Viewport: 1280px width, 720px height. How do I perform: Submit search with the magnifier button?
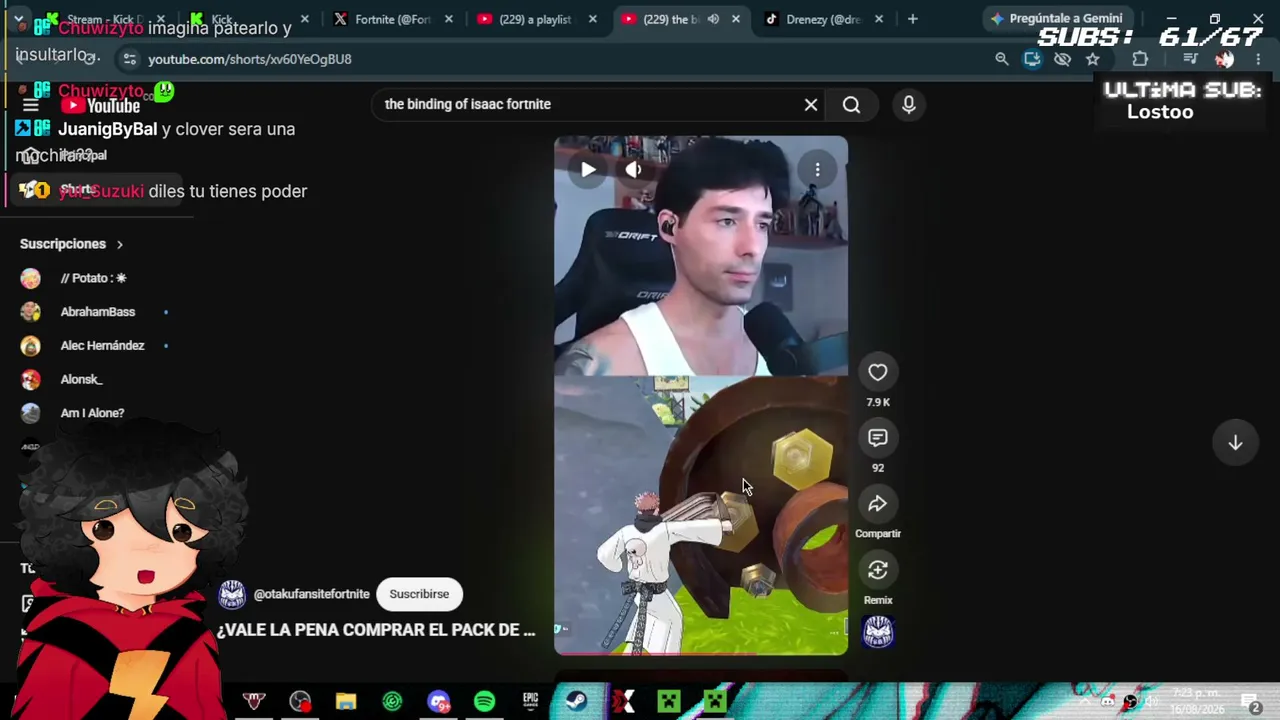(x=851, y=104)
